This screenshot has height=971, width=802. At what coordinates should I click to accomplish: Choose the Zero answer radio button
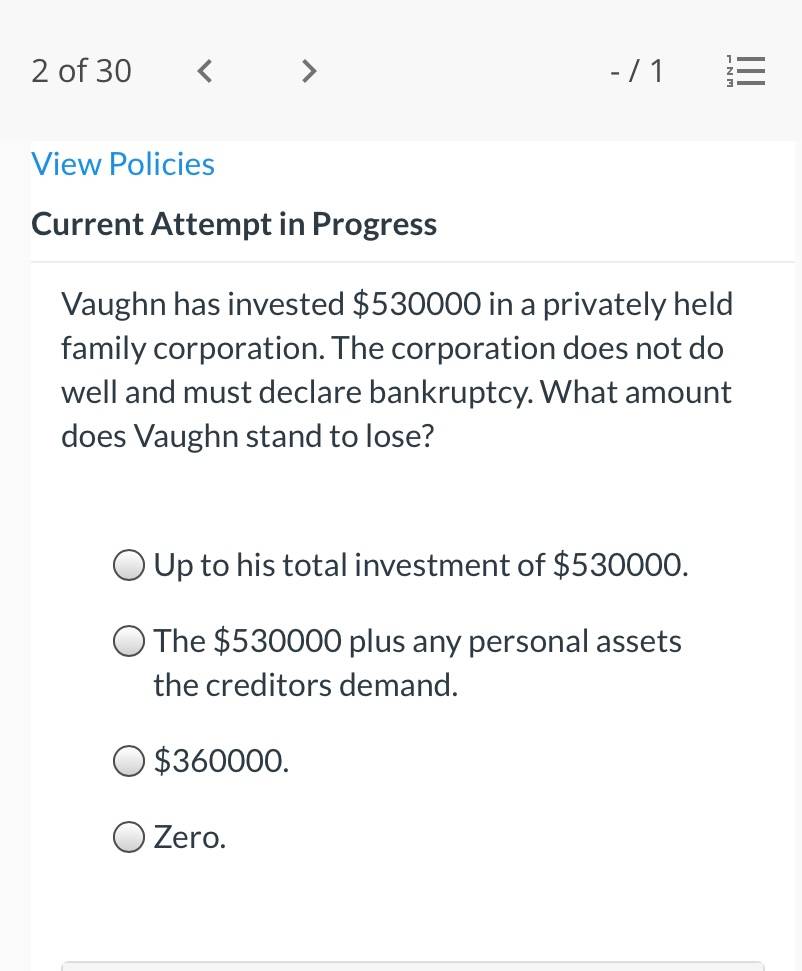click(129, 837)
